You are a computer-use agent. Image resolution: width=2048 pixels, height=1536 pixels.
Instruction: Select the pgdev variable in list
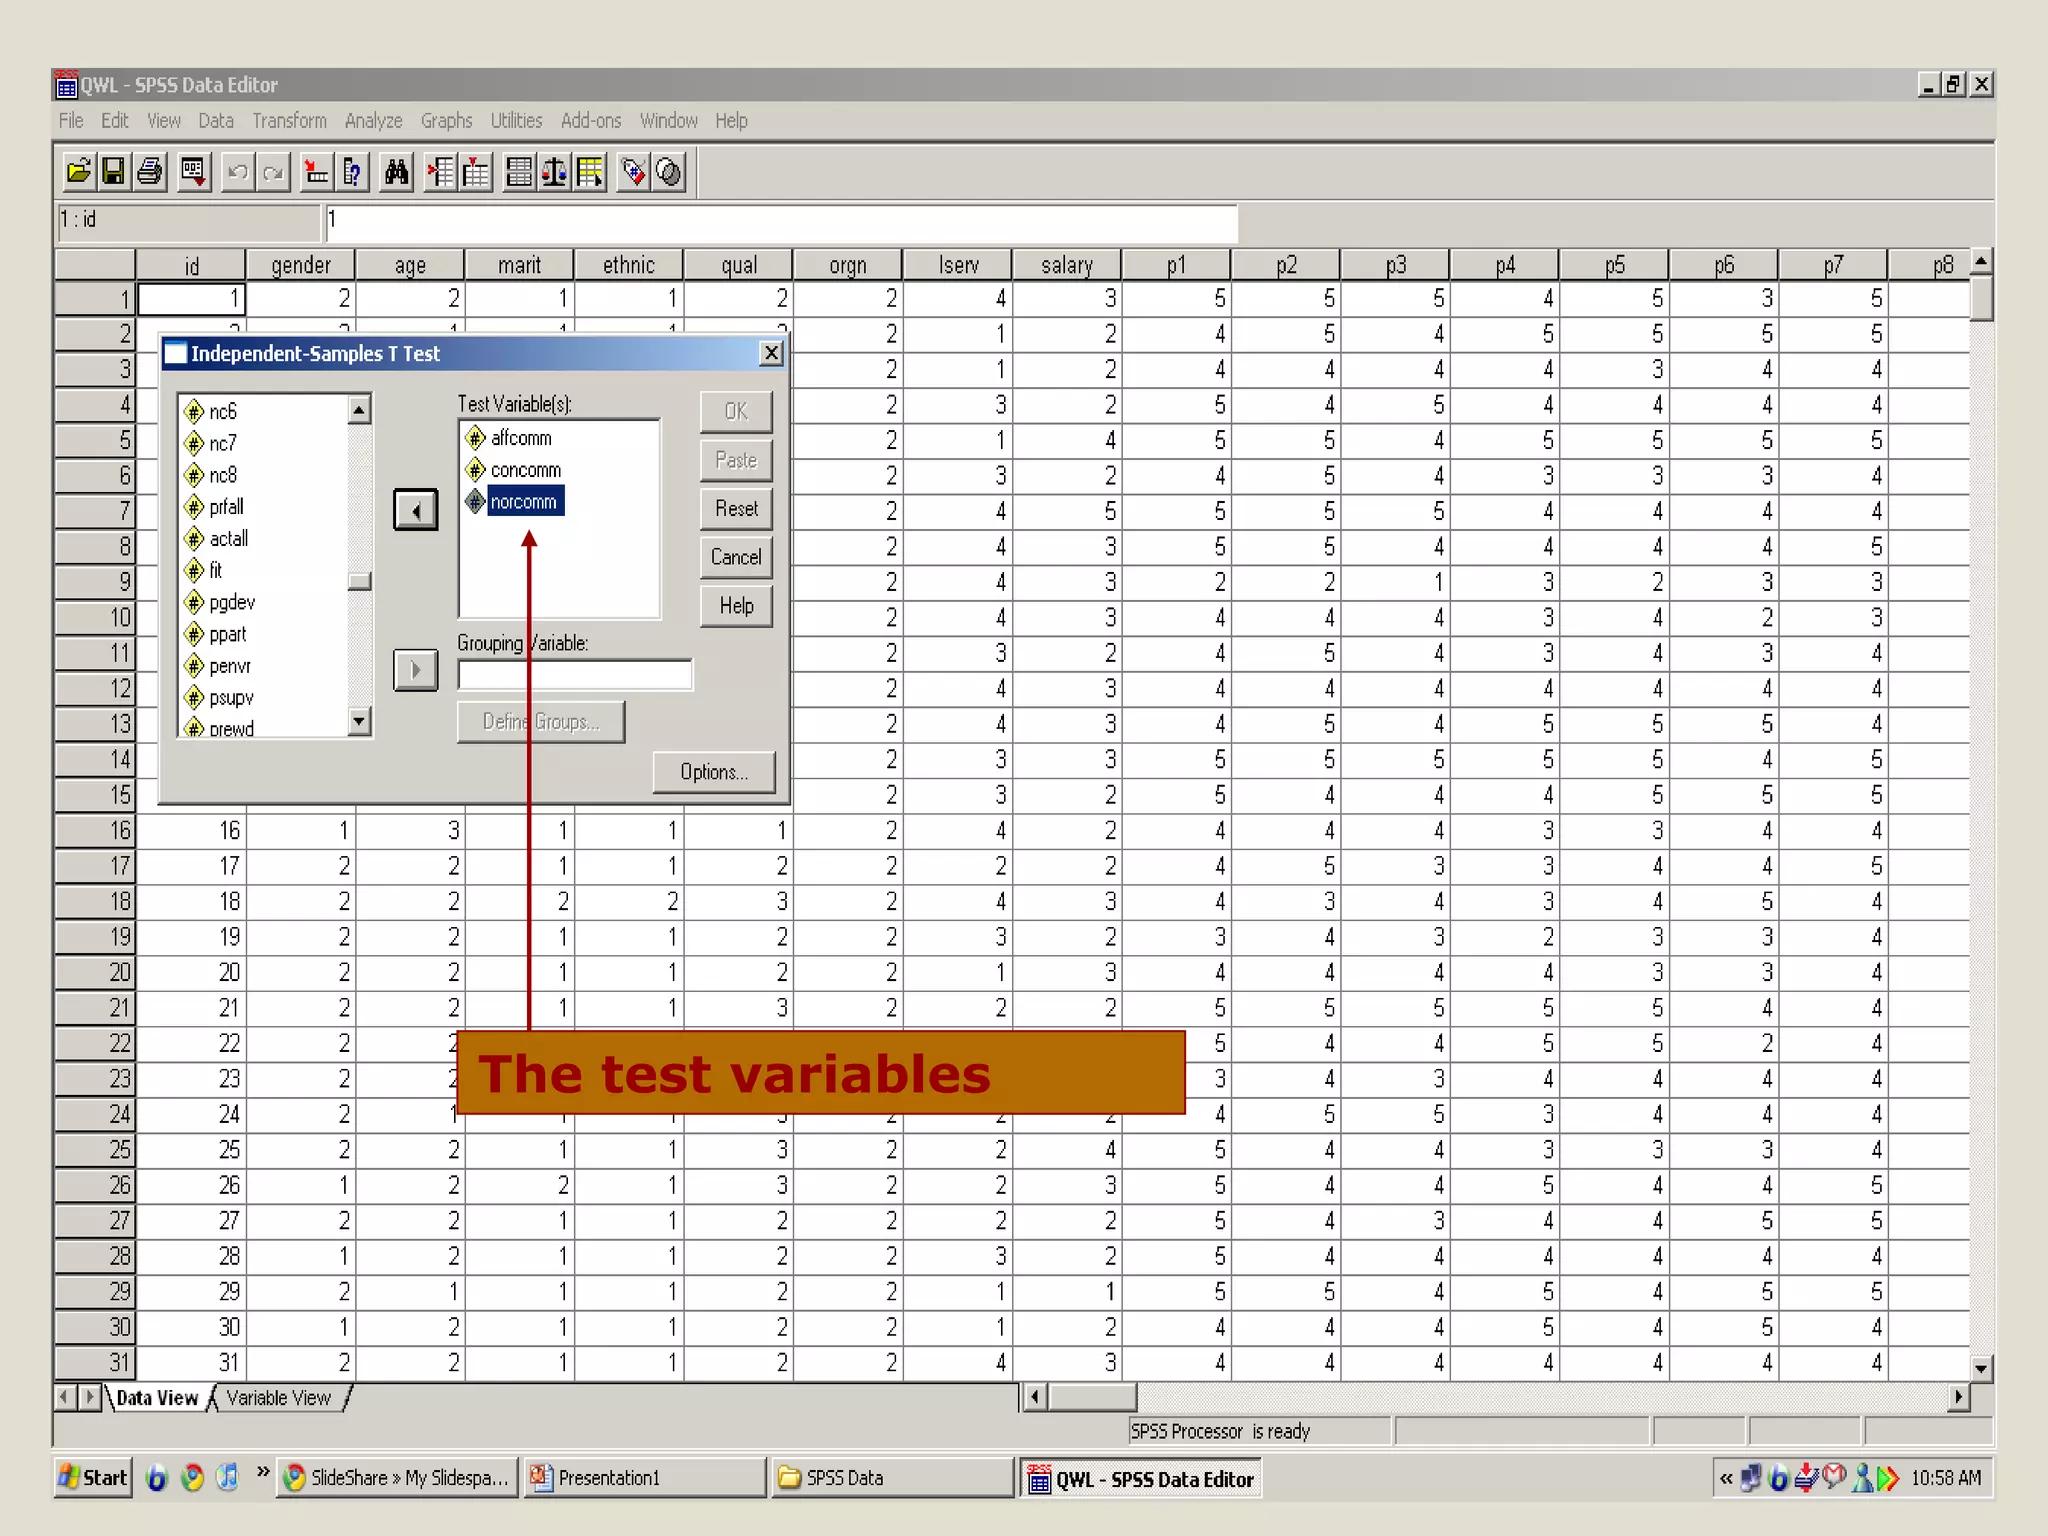point(232,603)
